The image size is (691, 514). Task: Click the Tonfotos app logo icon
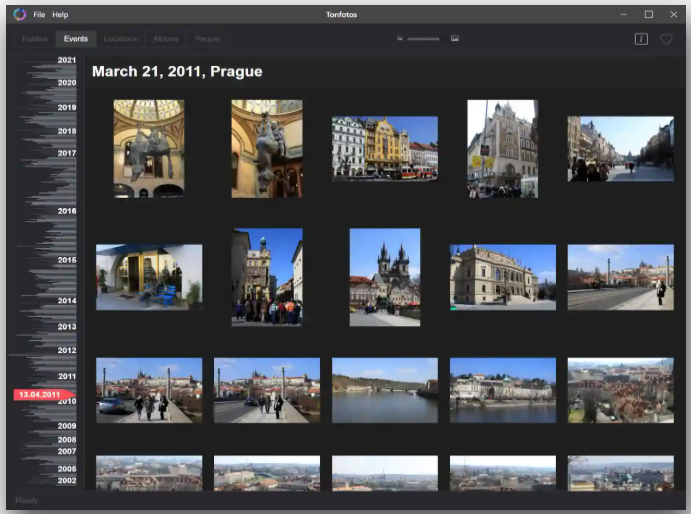tap(19, 14)
